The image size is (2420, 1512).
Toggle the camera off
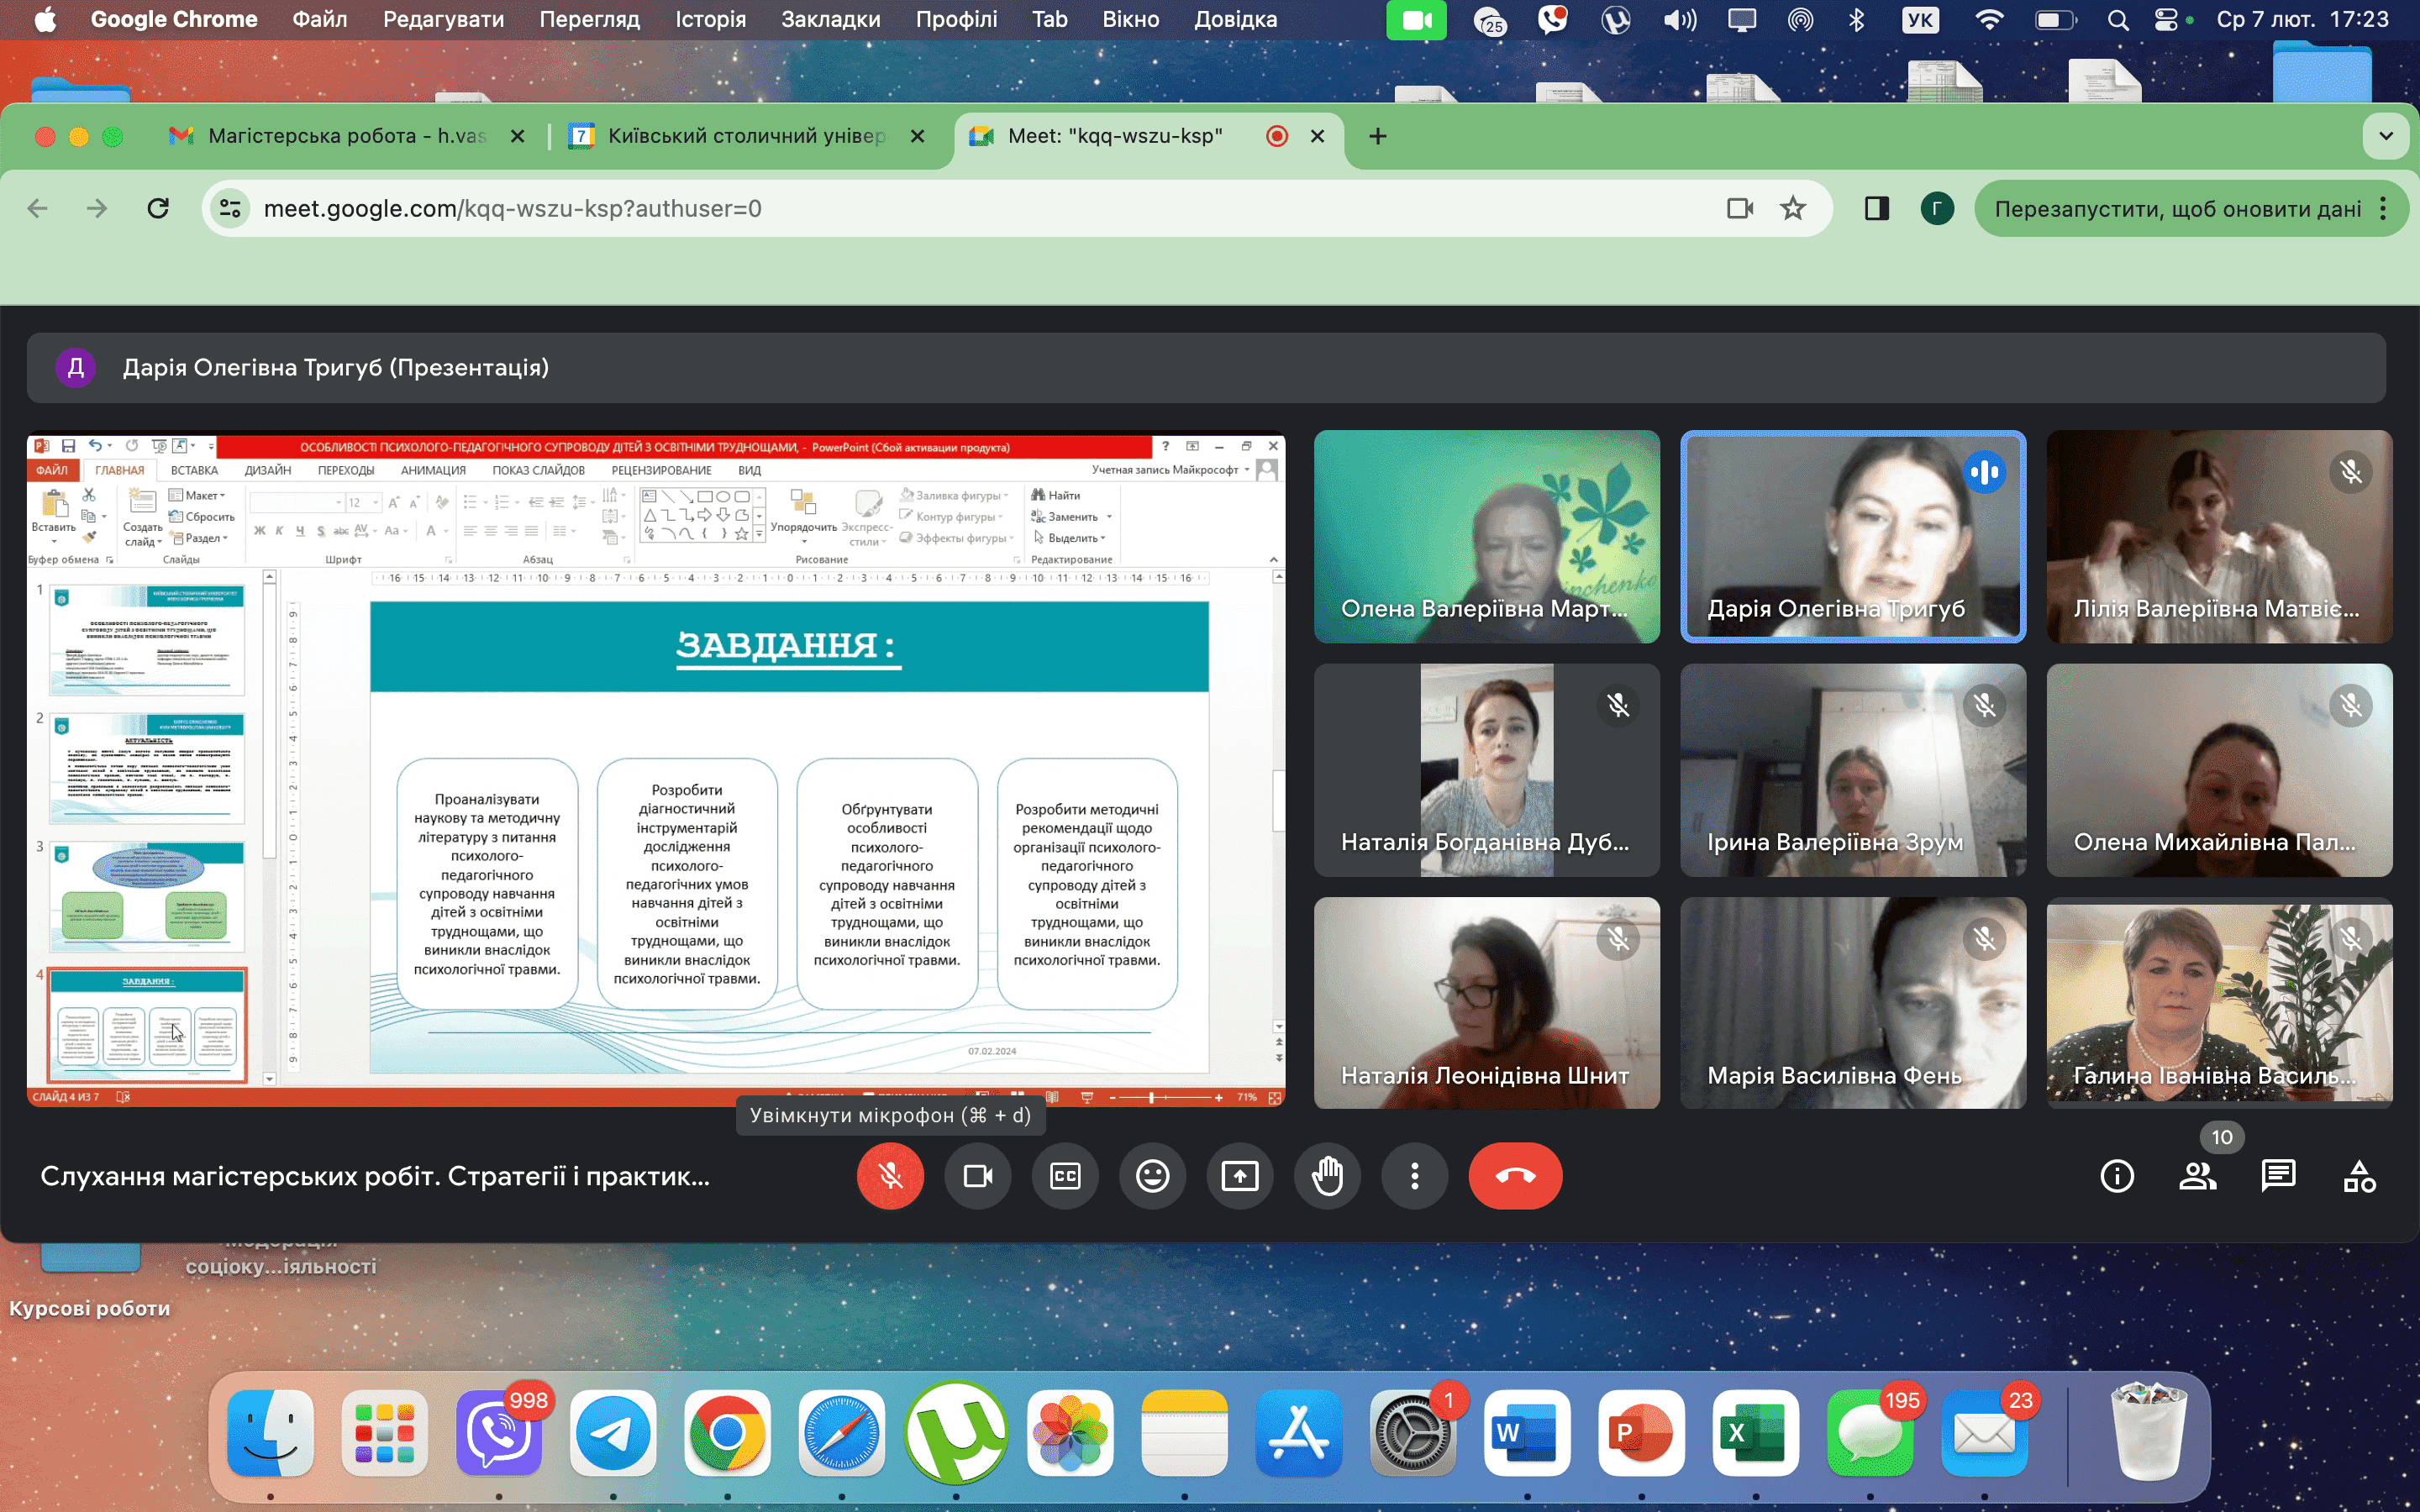click(977, 1176)
